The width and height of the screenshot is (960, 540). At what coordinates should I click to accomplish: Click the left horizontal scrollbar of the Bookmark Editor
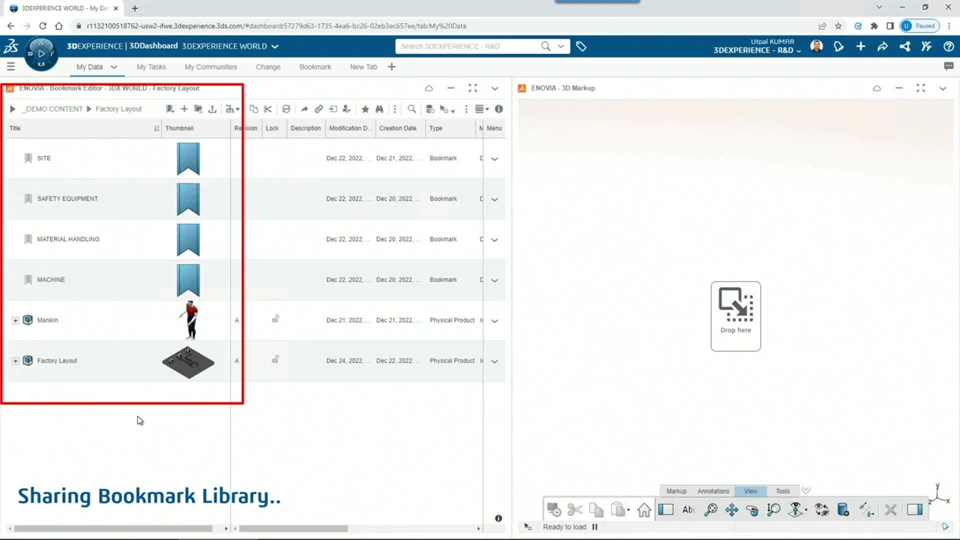(114, 528)
